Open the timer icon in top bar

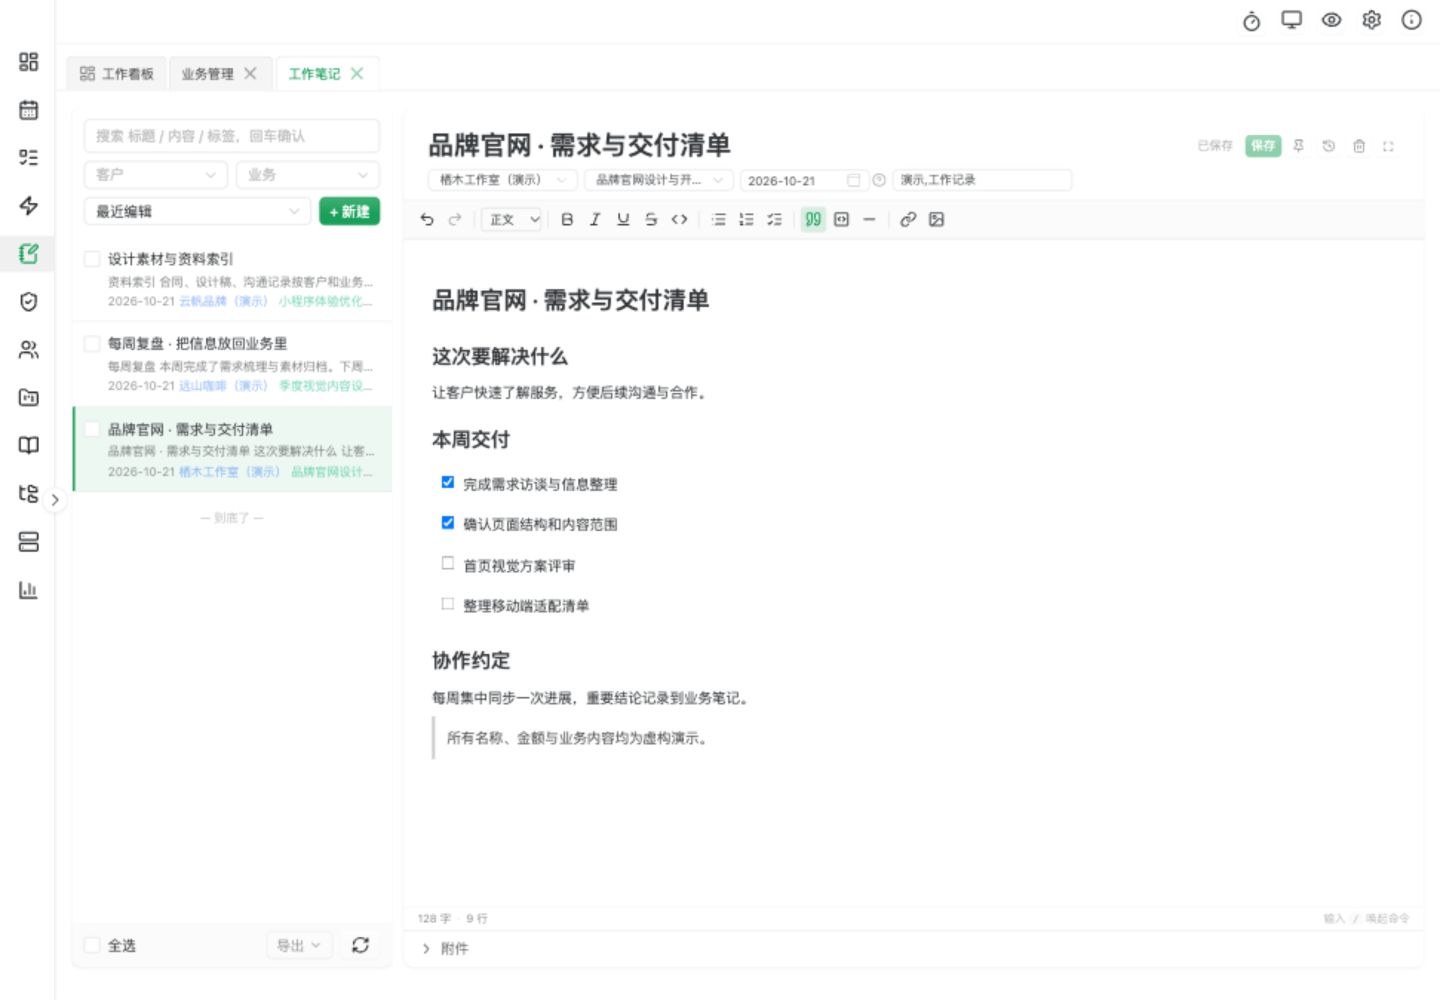(1251, 21)
